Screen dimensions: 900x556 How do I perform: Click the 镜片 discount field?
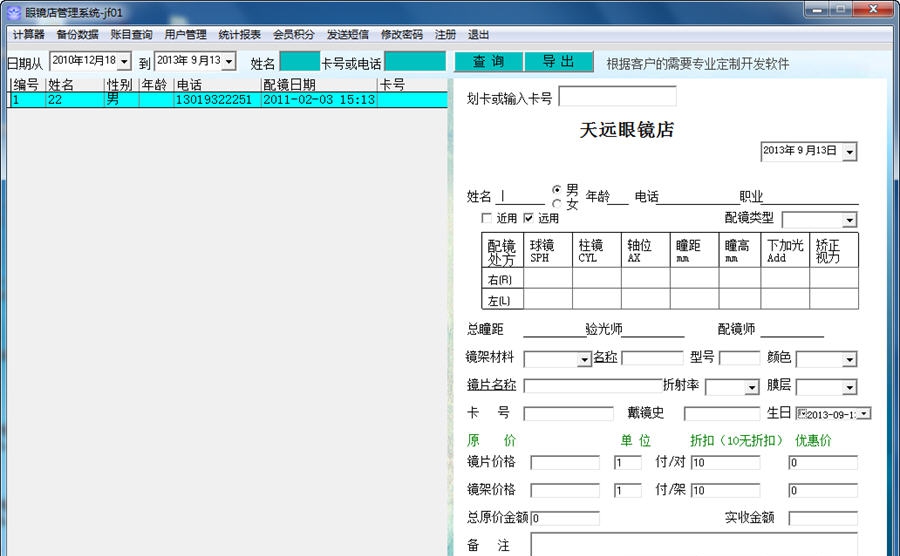726,462
